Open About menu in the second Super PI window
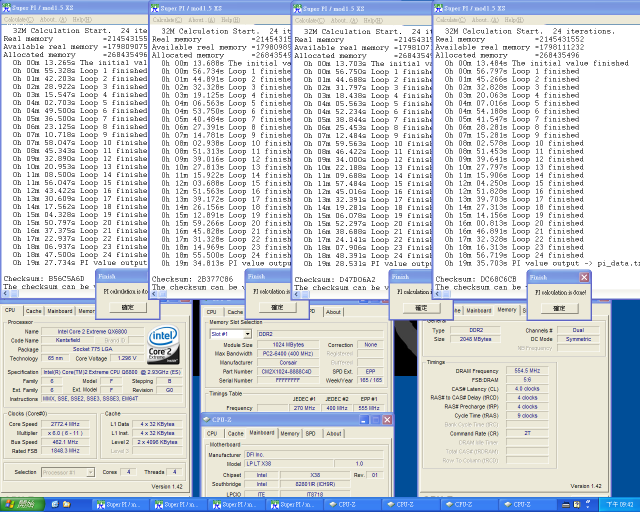 pos(201,20)
